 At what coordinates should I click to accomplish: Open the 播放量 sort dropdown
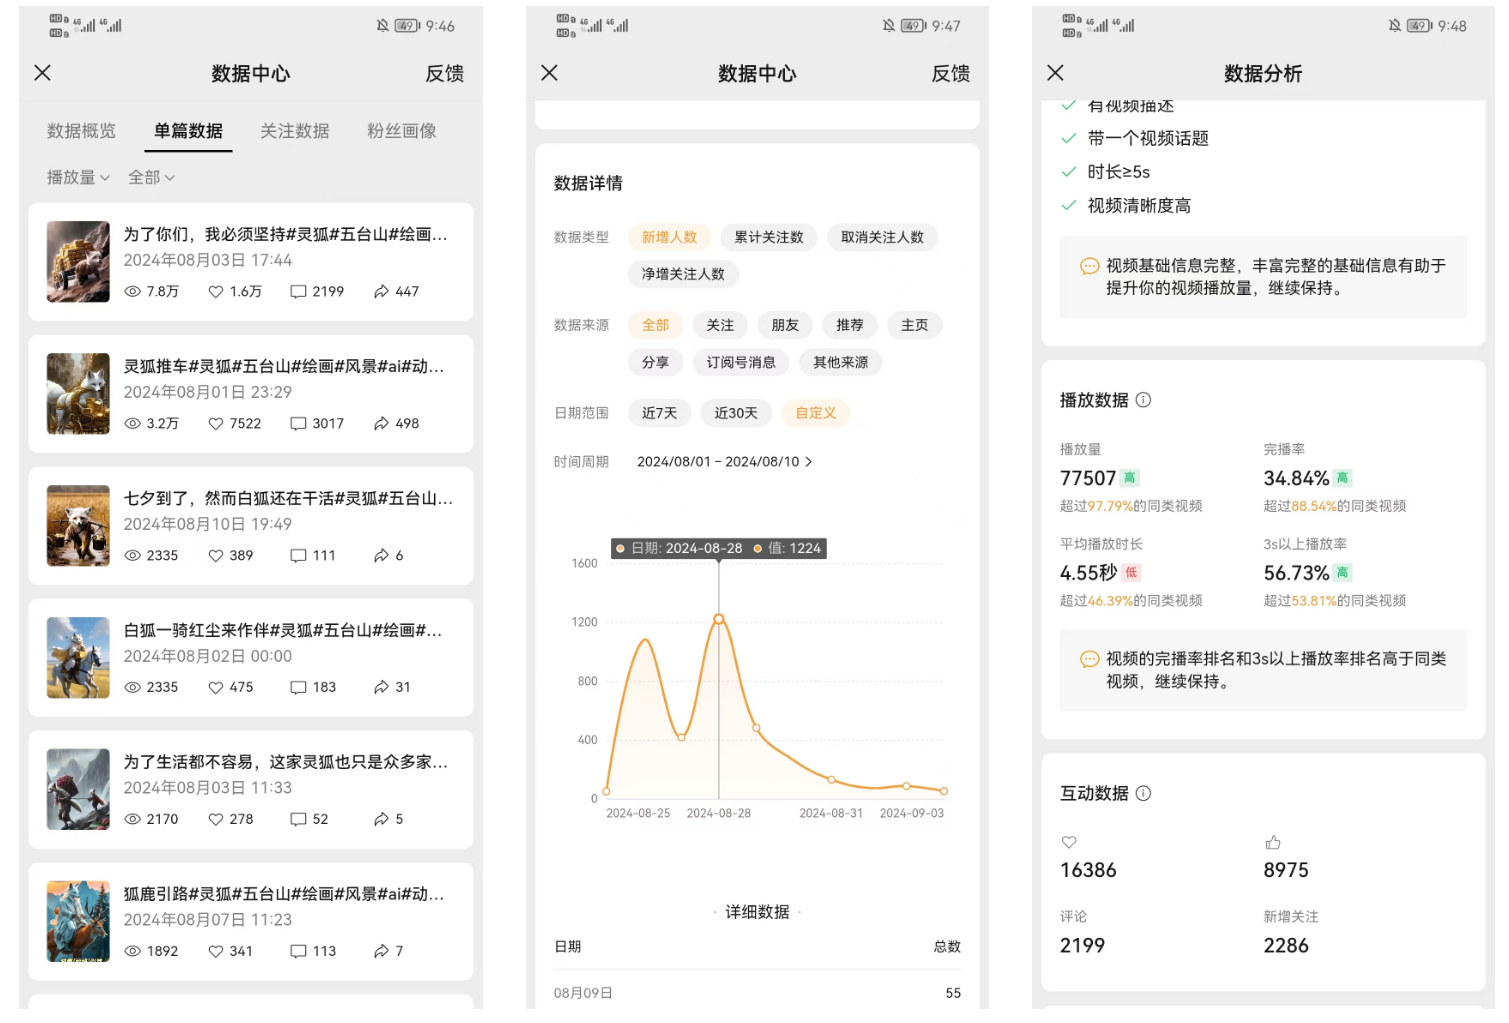click(78, 177)
